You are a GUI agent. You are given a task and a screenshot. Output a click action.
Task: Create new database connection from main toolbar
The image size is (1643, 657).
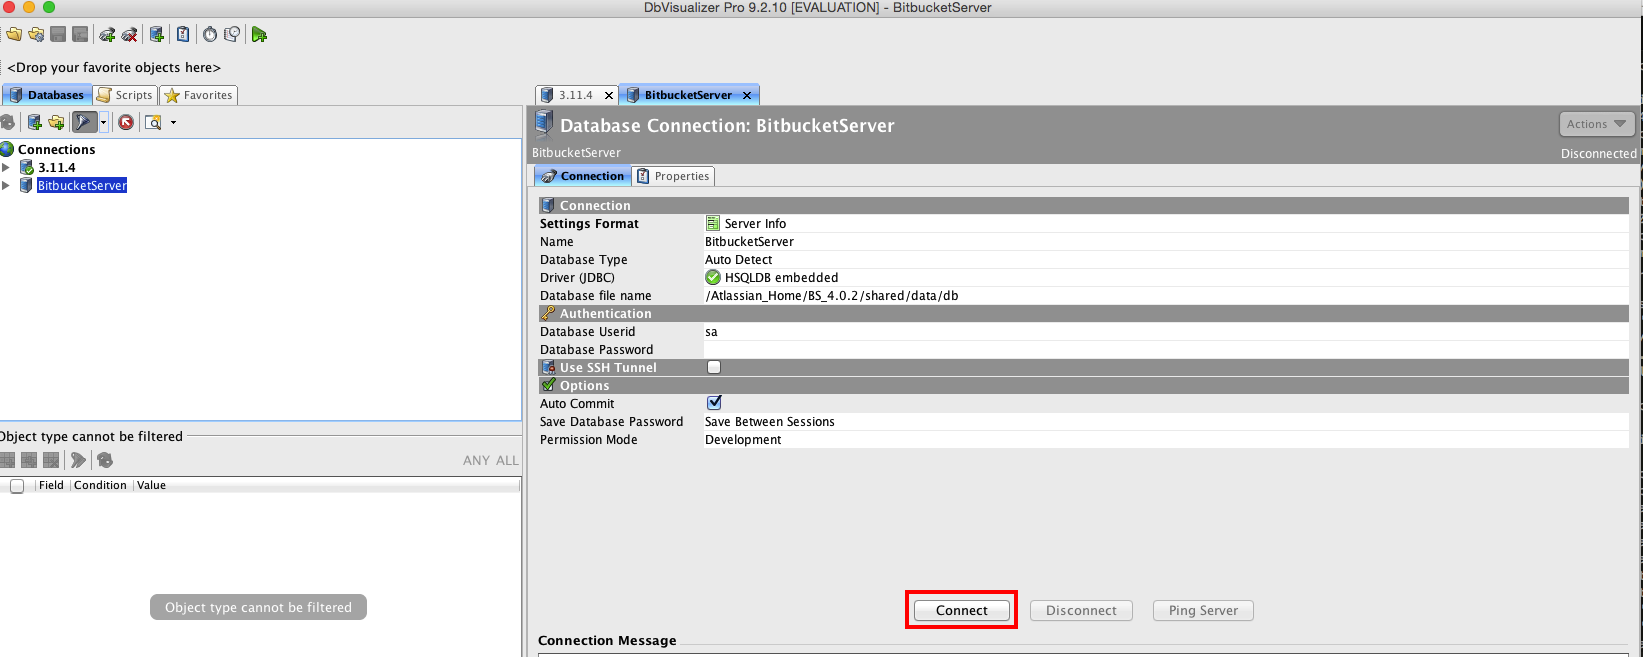pos(157,35)
